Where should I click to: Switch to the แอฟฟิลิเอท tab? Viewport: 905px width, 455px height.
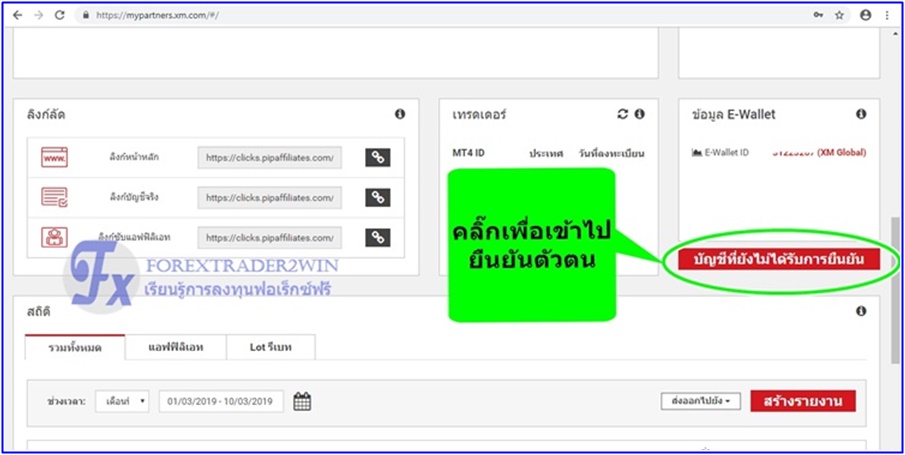(x=174, y=347)
